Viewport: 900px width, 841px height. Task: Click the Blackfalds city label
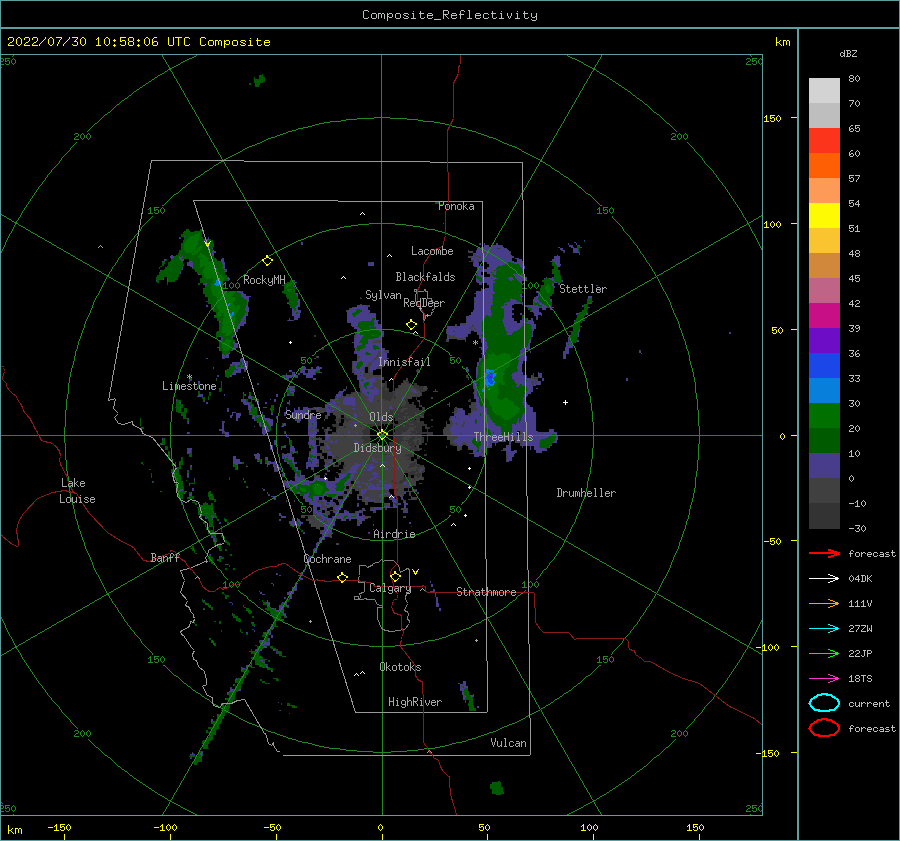point(425,277)
